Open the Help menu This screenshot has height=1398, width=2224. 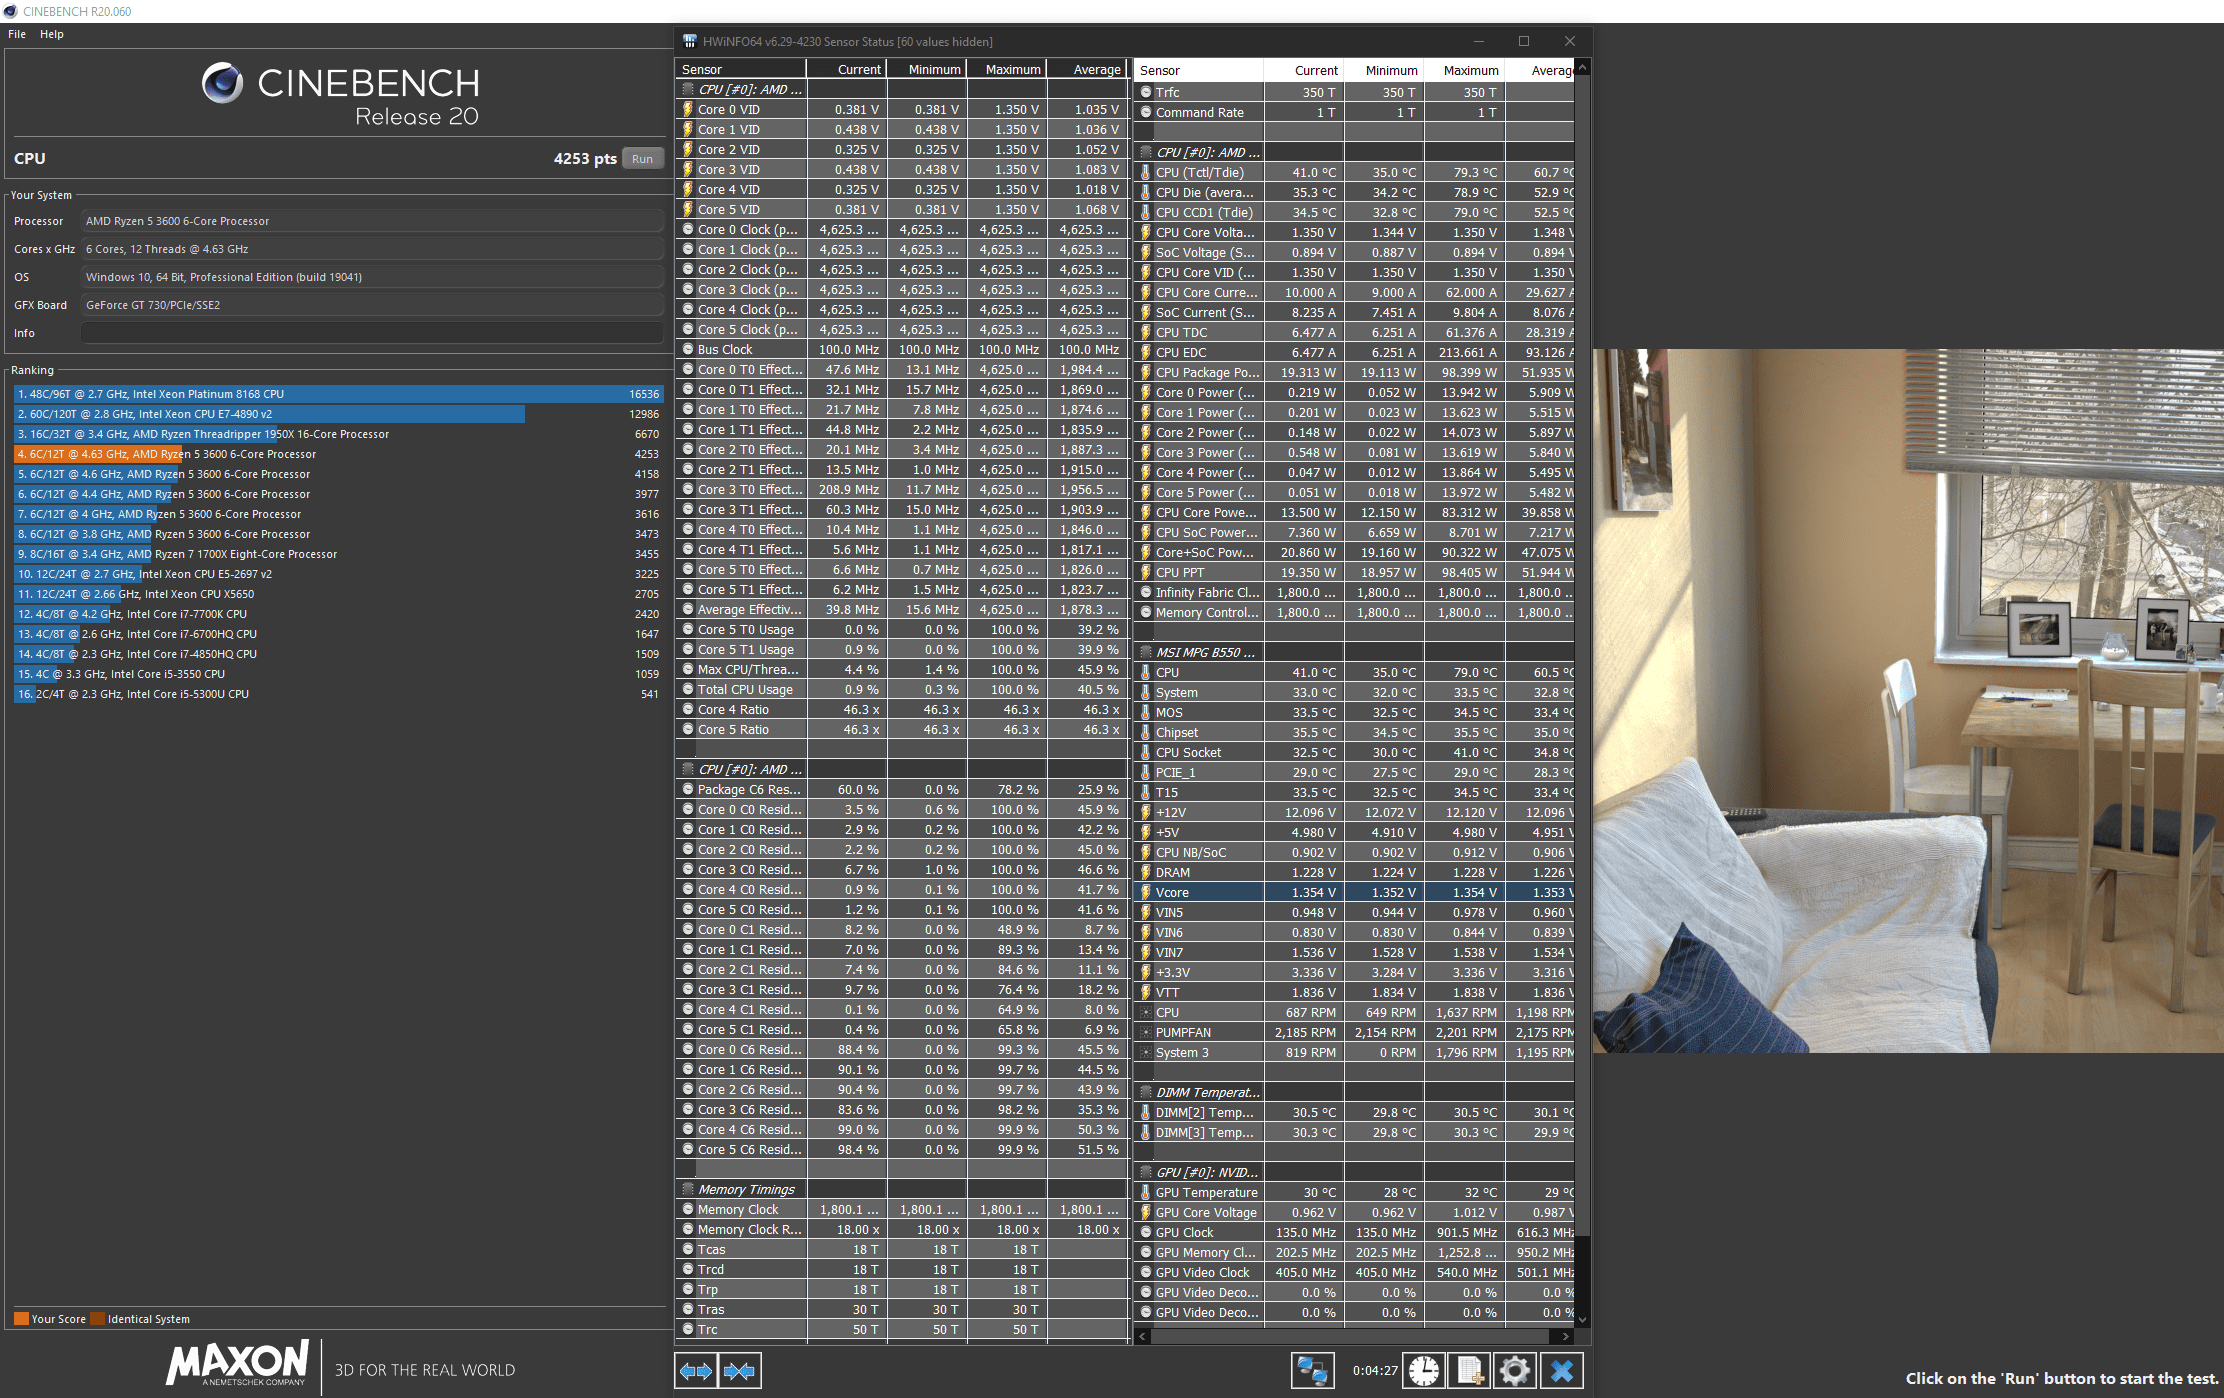52,34
